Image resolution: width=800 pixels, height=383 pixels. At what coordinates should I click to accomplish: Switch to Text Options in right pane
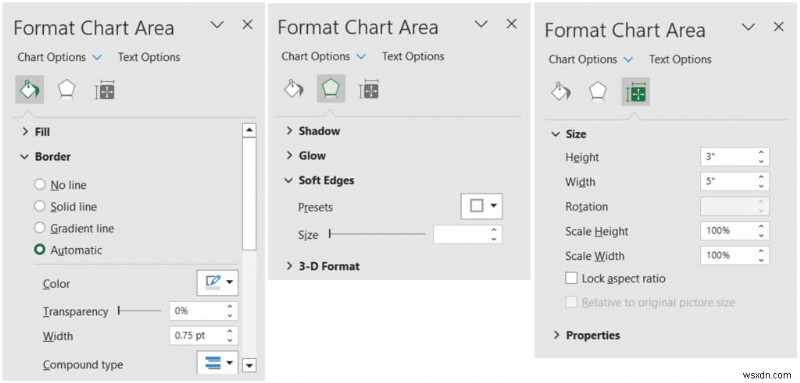[x=680, y=59]
